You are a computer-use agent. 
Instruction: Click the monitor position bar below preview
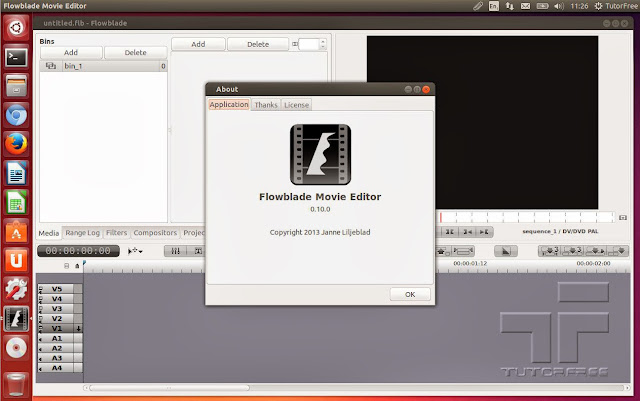(x=527, y=217)
